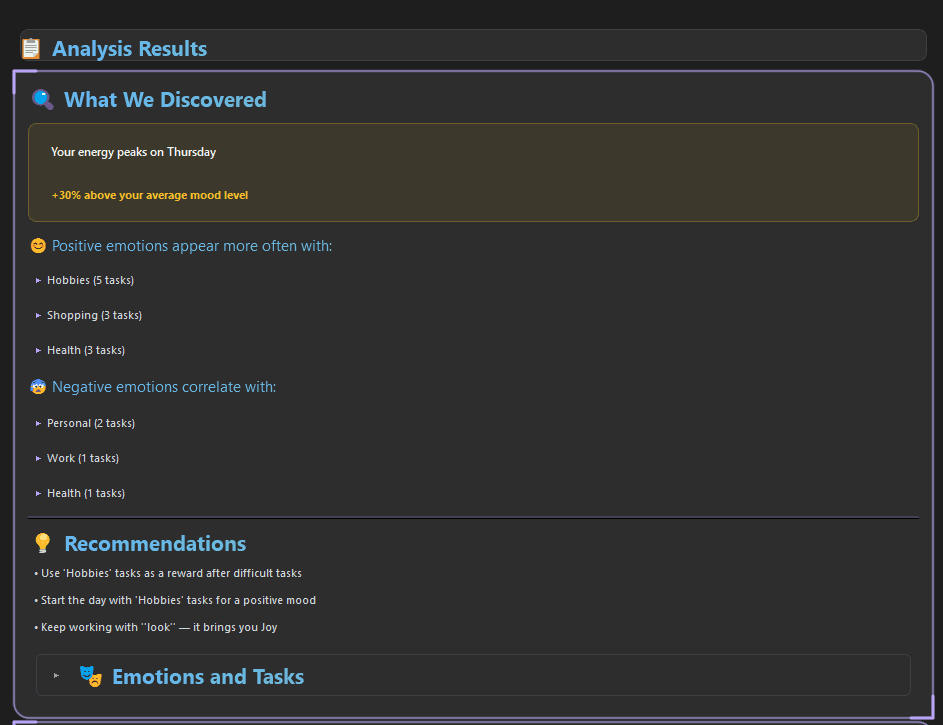This screenshot has height=725, width=943.
Task: Click the worried emoji before Negative emotions
Action: click(x=37, y=386)
